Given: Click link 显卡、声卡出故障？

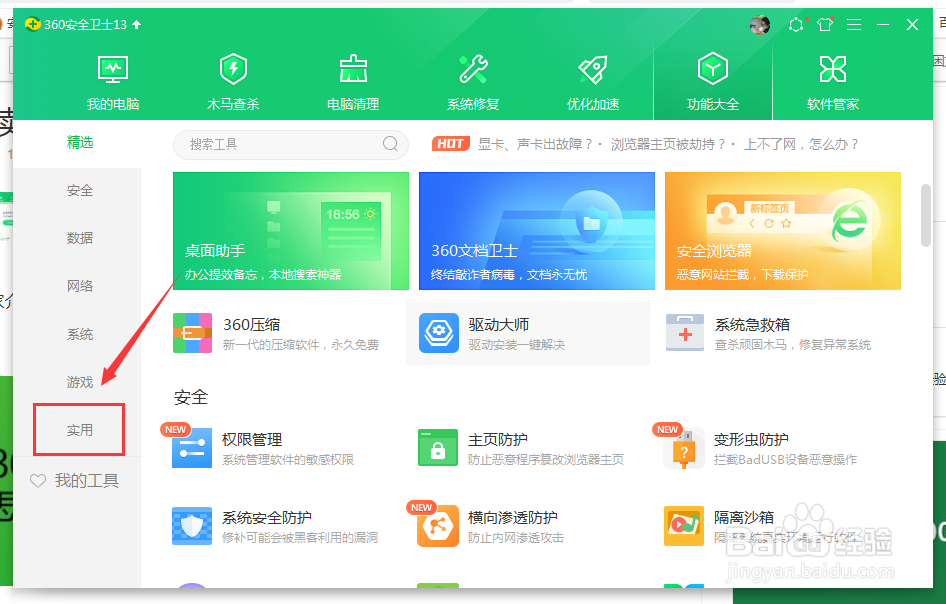Looking at the screenshot, I should coord(535,144).
